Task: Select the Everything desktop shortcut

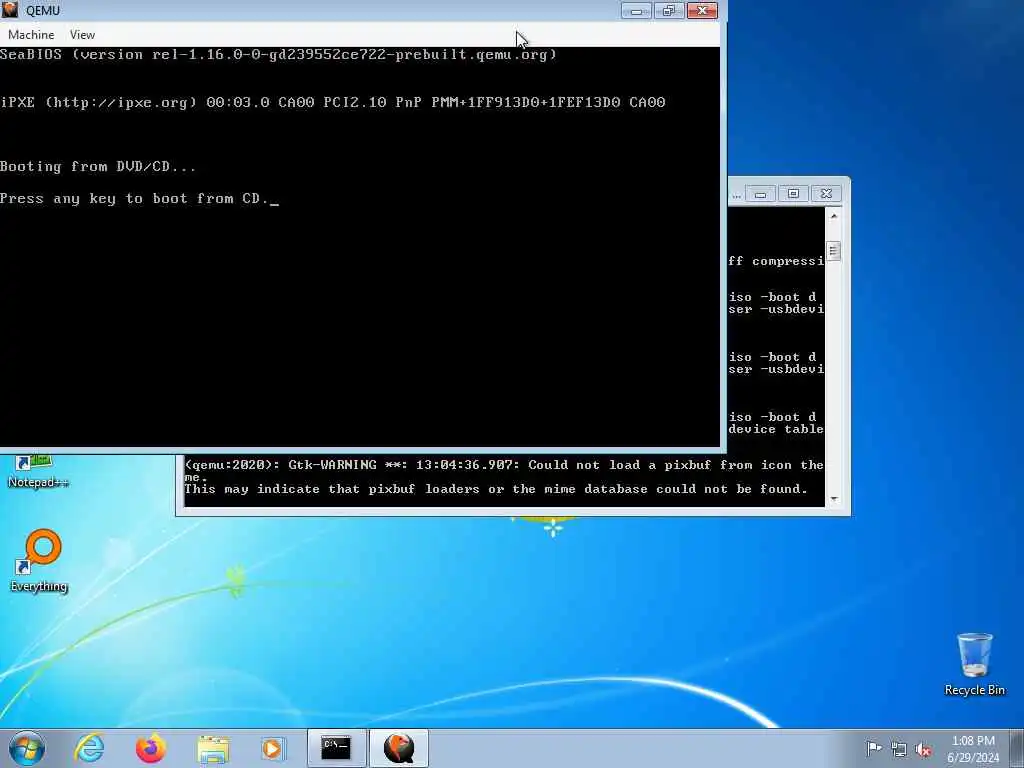Action: 39,562
